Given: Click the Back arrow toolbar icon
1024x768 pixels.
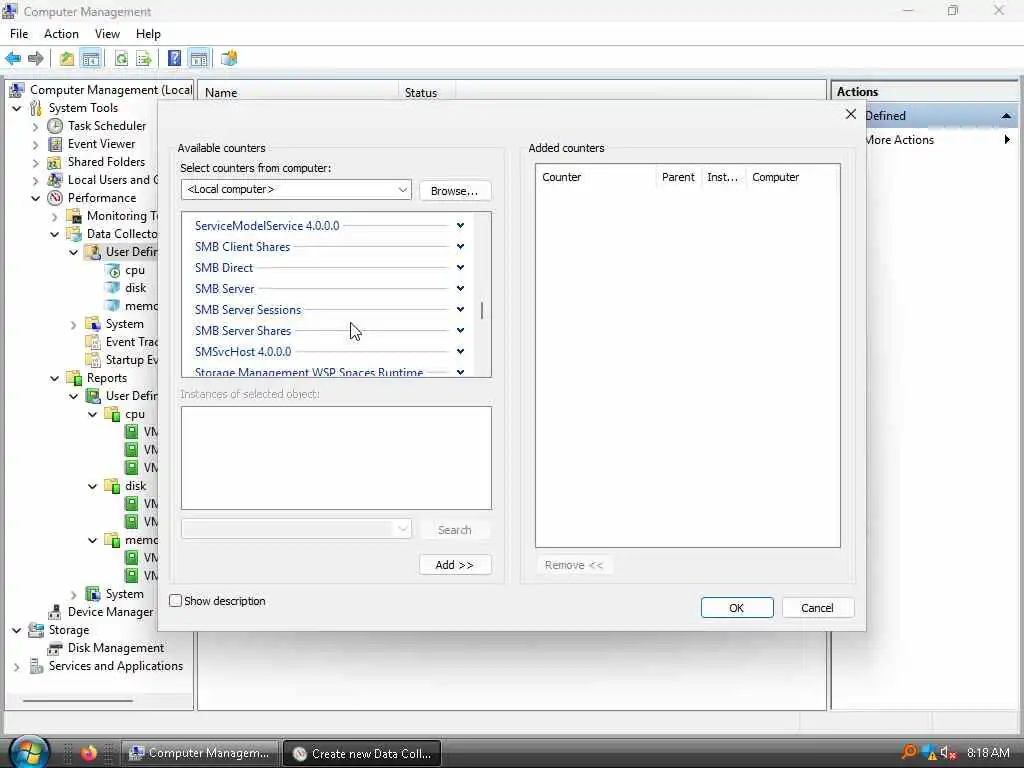Looking at the screenshot, I should pyautogui.click(x=12, y=59).
